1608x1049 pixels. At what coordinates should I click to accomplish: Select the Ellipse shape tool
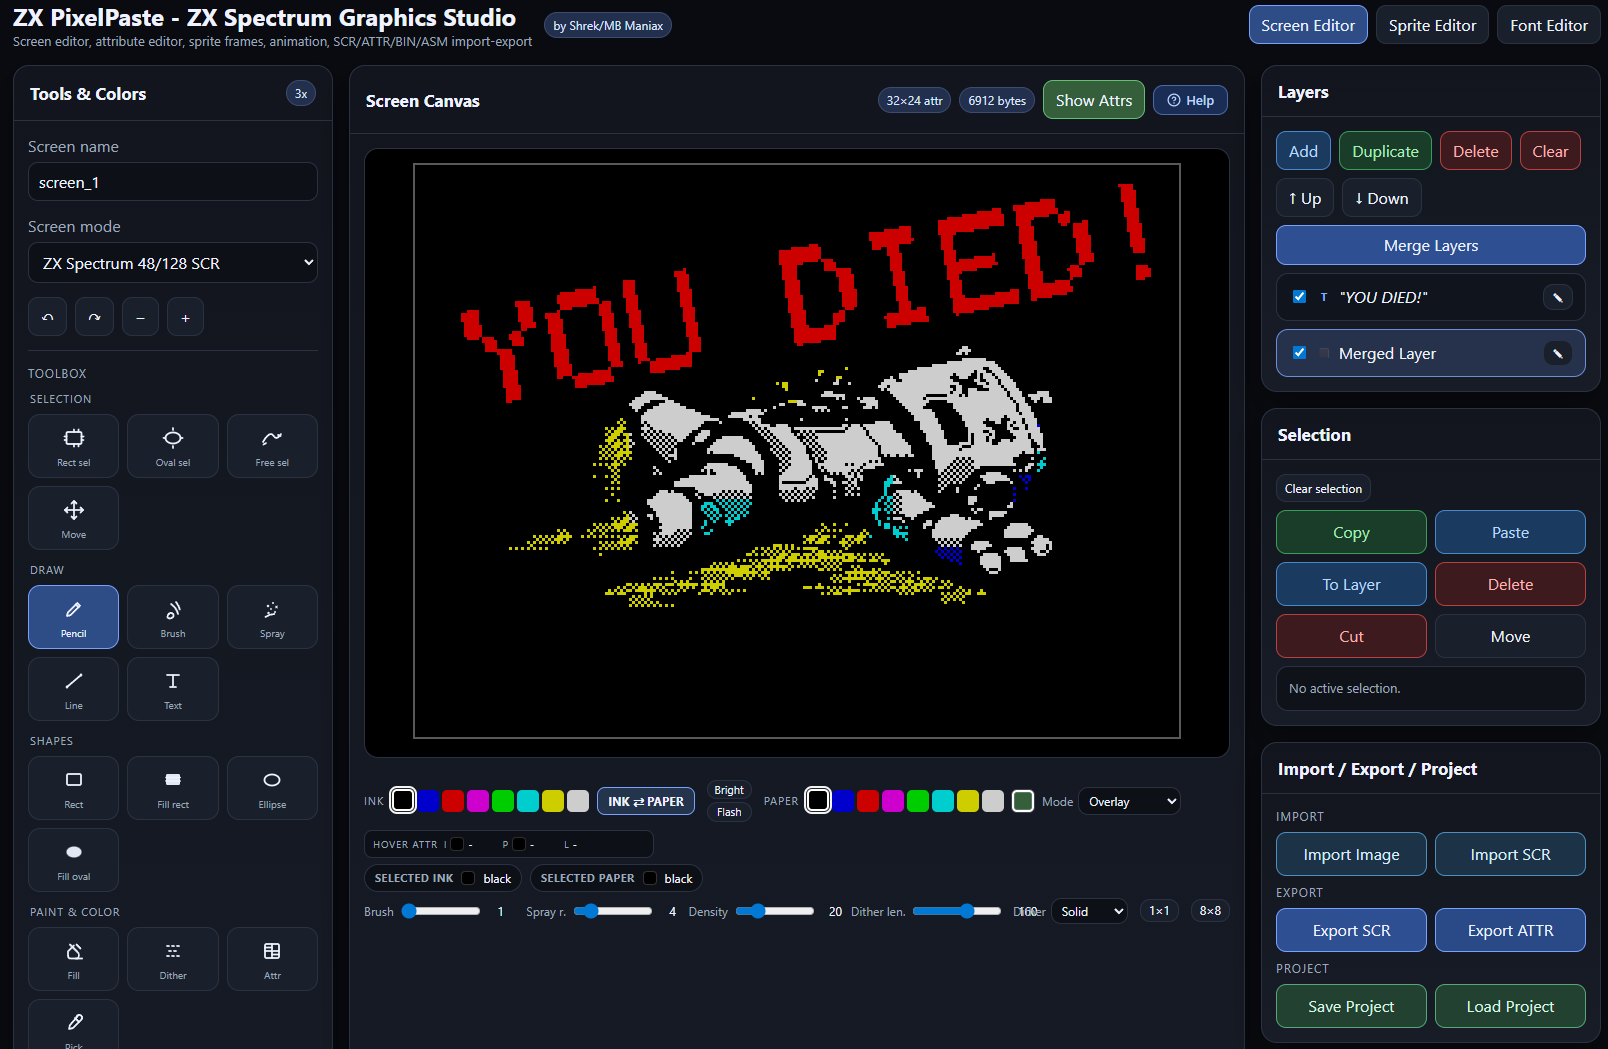[x=272, y=788]
